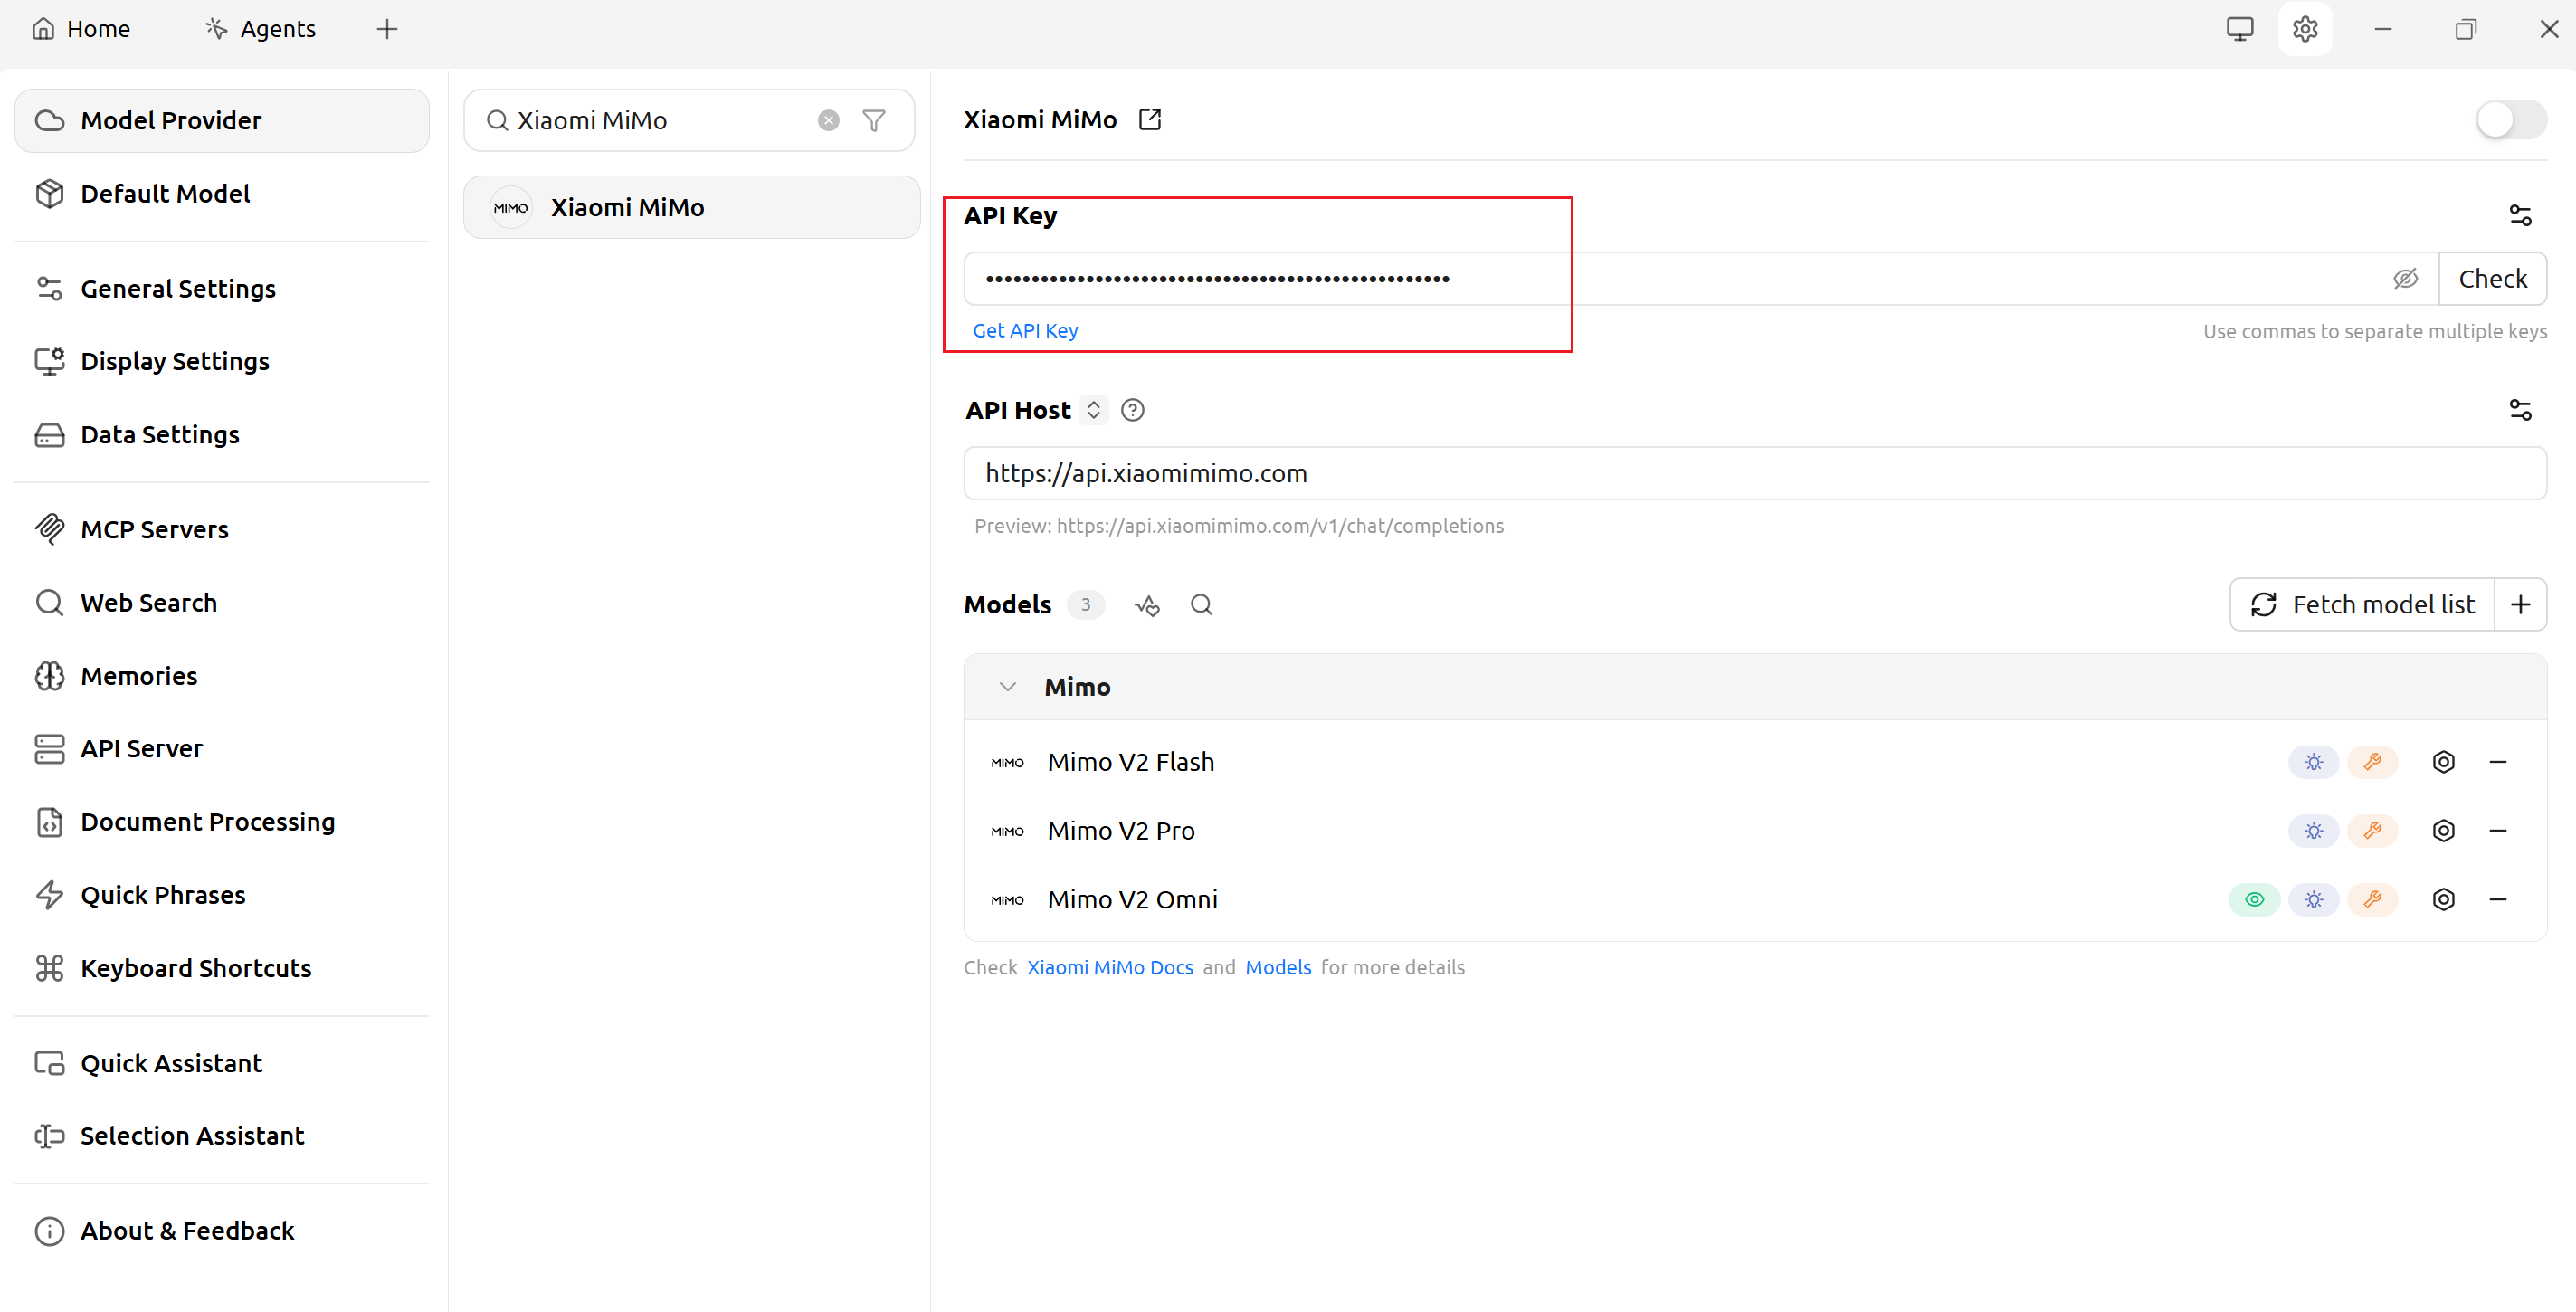Collapse the Mimo model group

(1007, 687)
